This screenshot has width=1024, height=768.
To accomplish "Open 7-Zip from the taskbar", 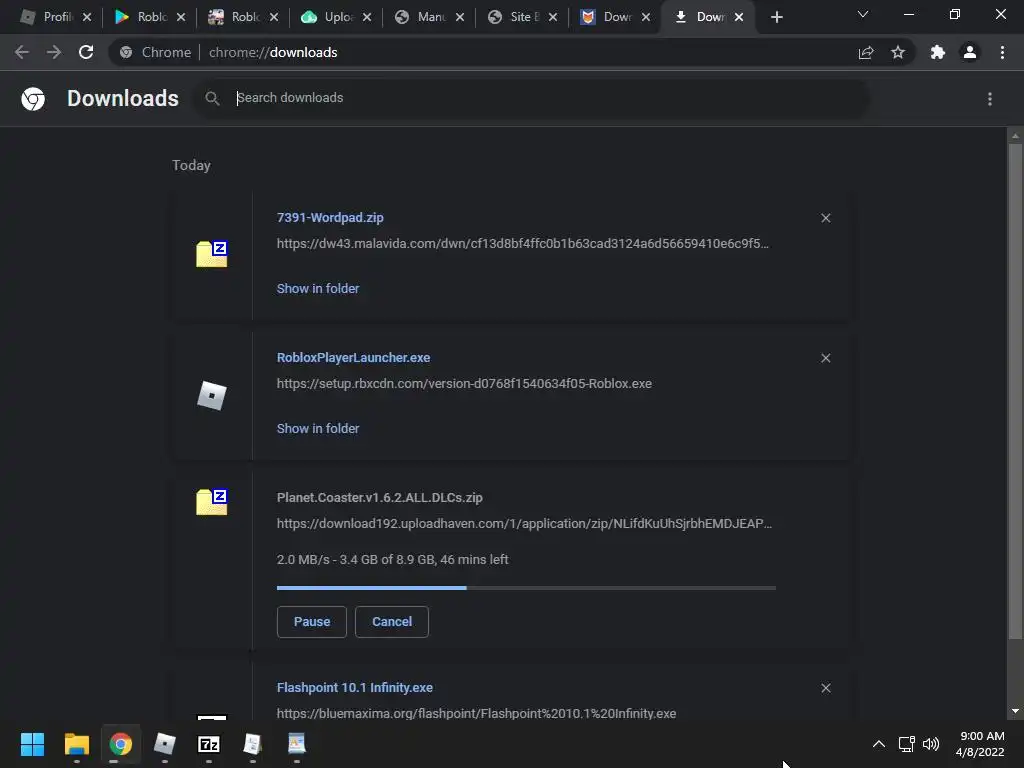I will click(x=209, y=744).
